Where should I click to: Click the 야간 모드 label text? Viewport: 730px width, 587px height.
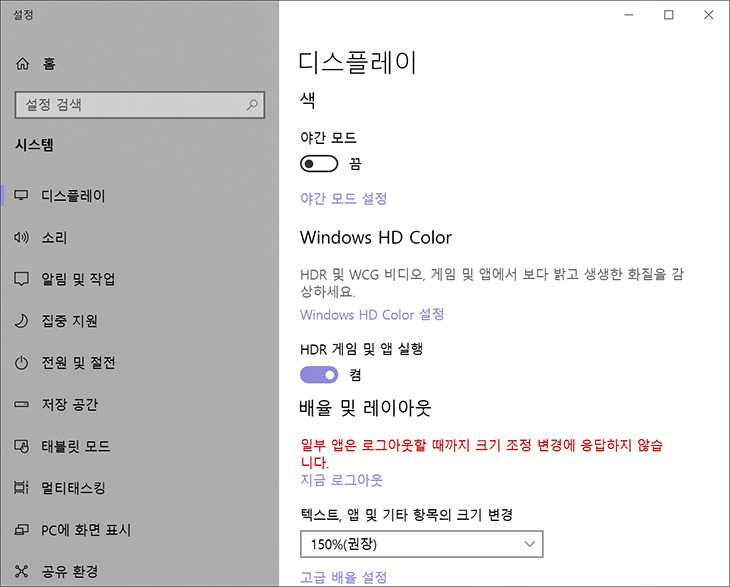328,138
